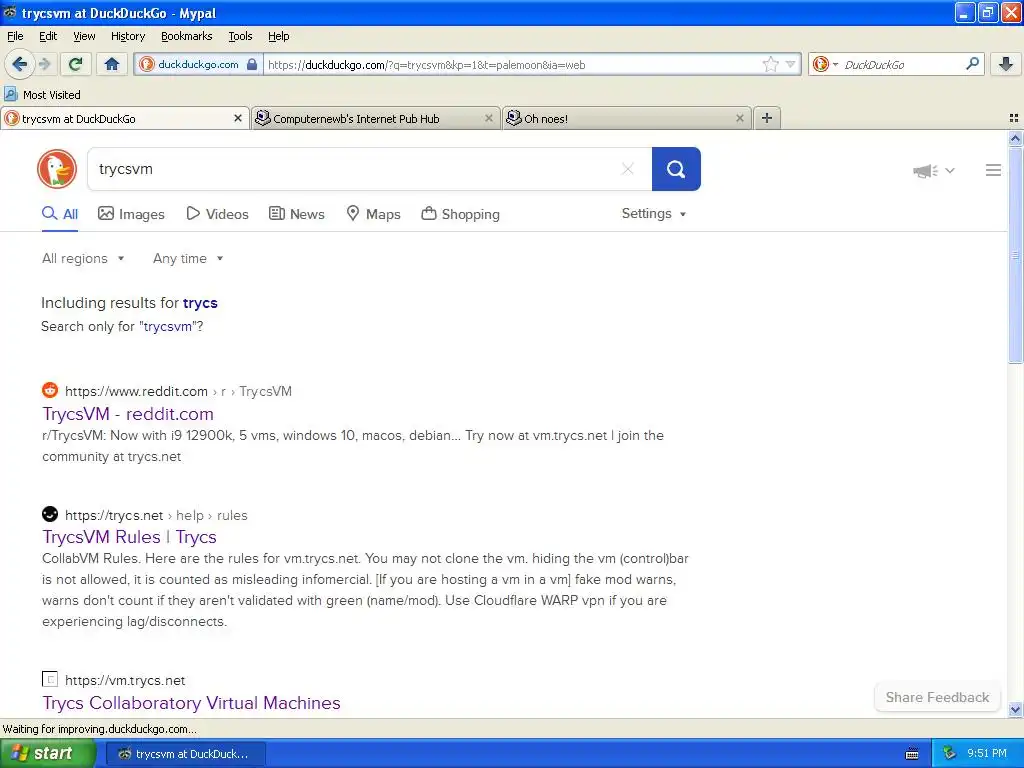Image resolution: width=1024 pixels, height=768 pixels.
Task: Open a new tab with the plus button
Action: [767, 118]
